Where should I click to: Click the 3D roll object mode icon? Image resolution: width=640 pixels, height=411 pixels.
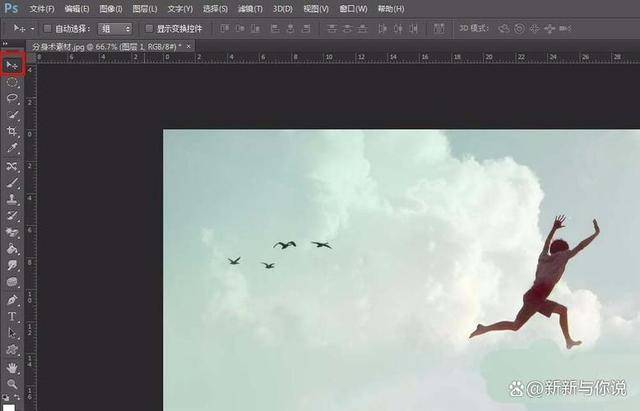pos(519,29)
